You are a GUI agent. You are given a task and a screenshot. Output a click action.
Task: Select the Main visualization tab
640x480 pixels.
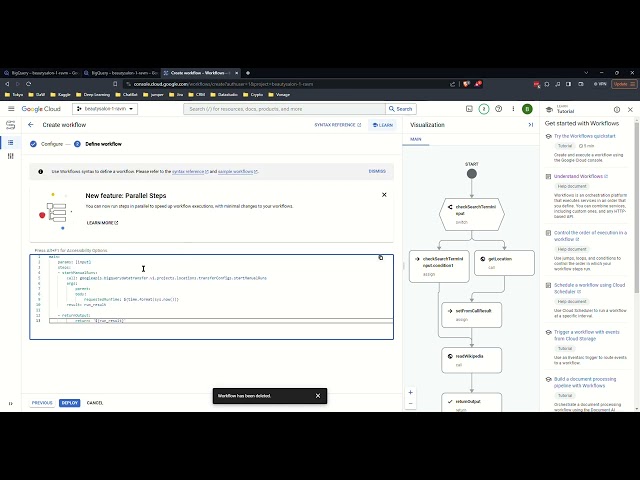pos(416,140)
